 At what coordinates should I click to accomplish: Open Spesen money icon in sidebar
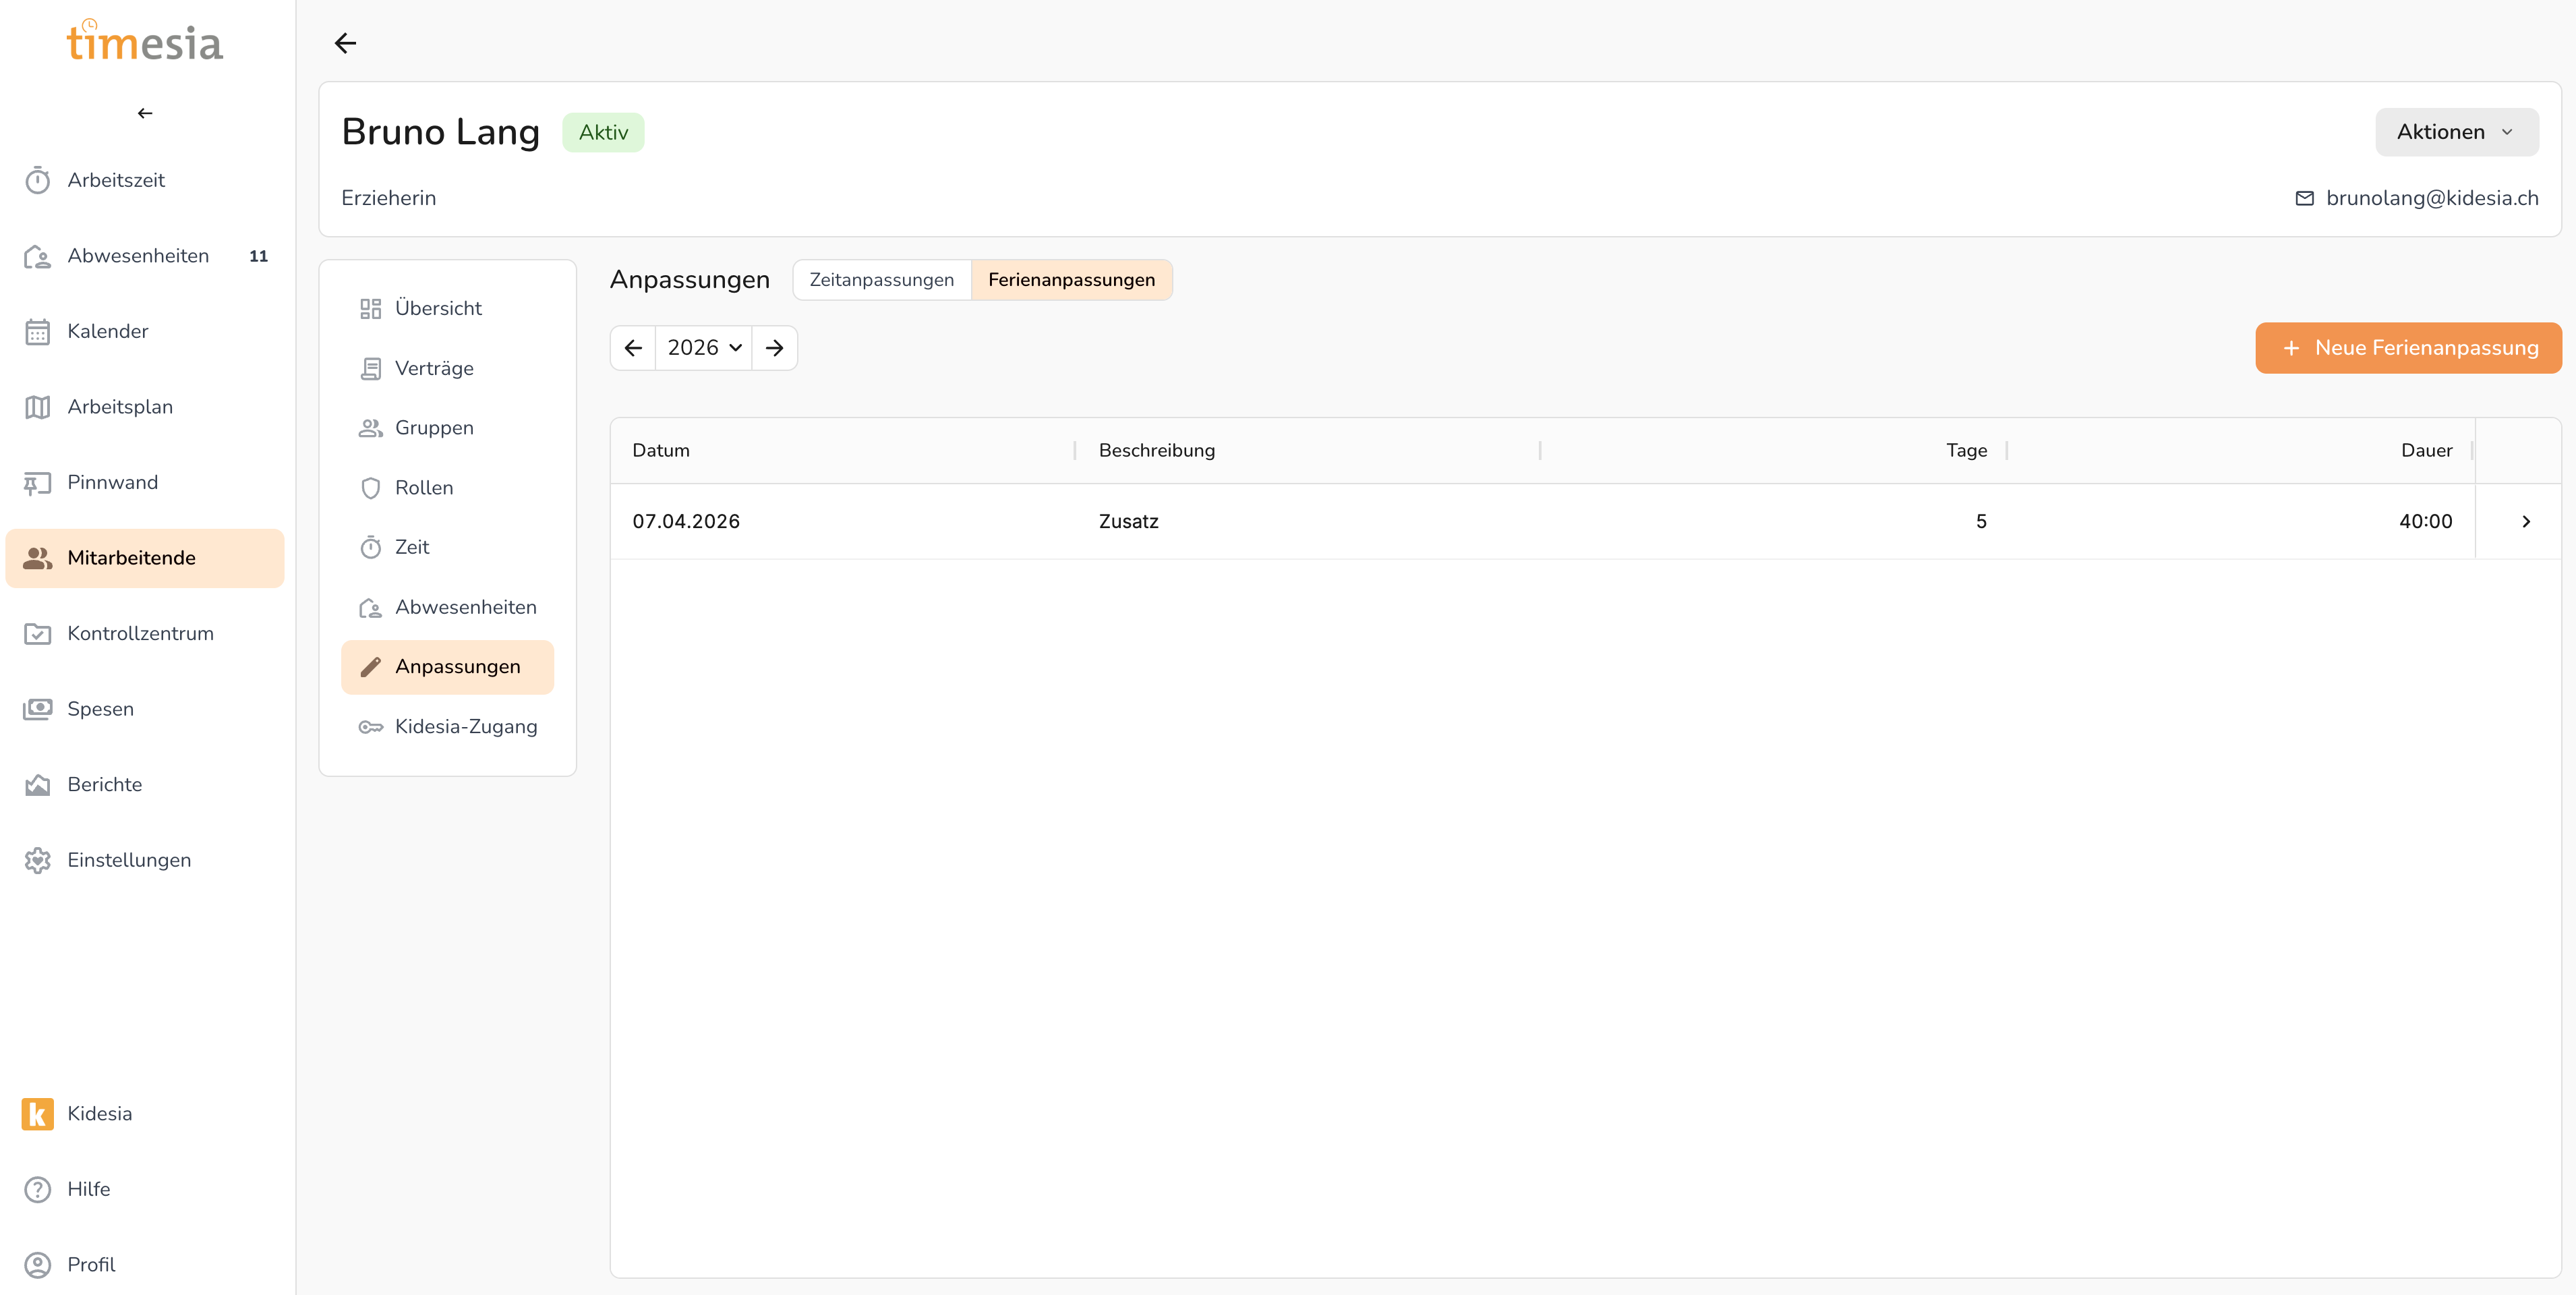(x=37, y=709)
